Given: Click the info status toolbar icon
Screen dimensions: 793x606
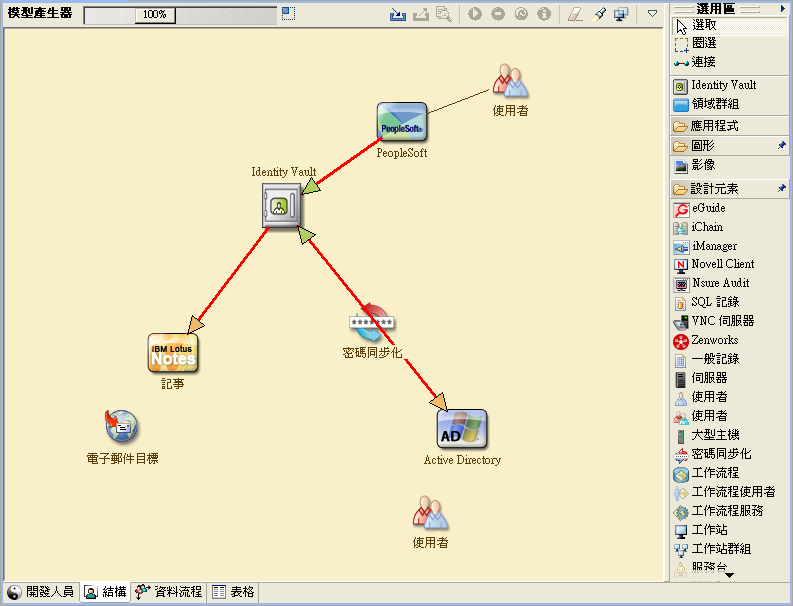Looking at the screenshot, I should pyautogui.click(x=544, y=14).
